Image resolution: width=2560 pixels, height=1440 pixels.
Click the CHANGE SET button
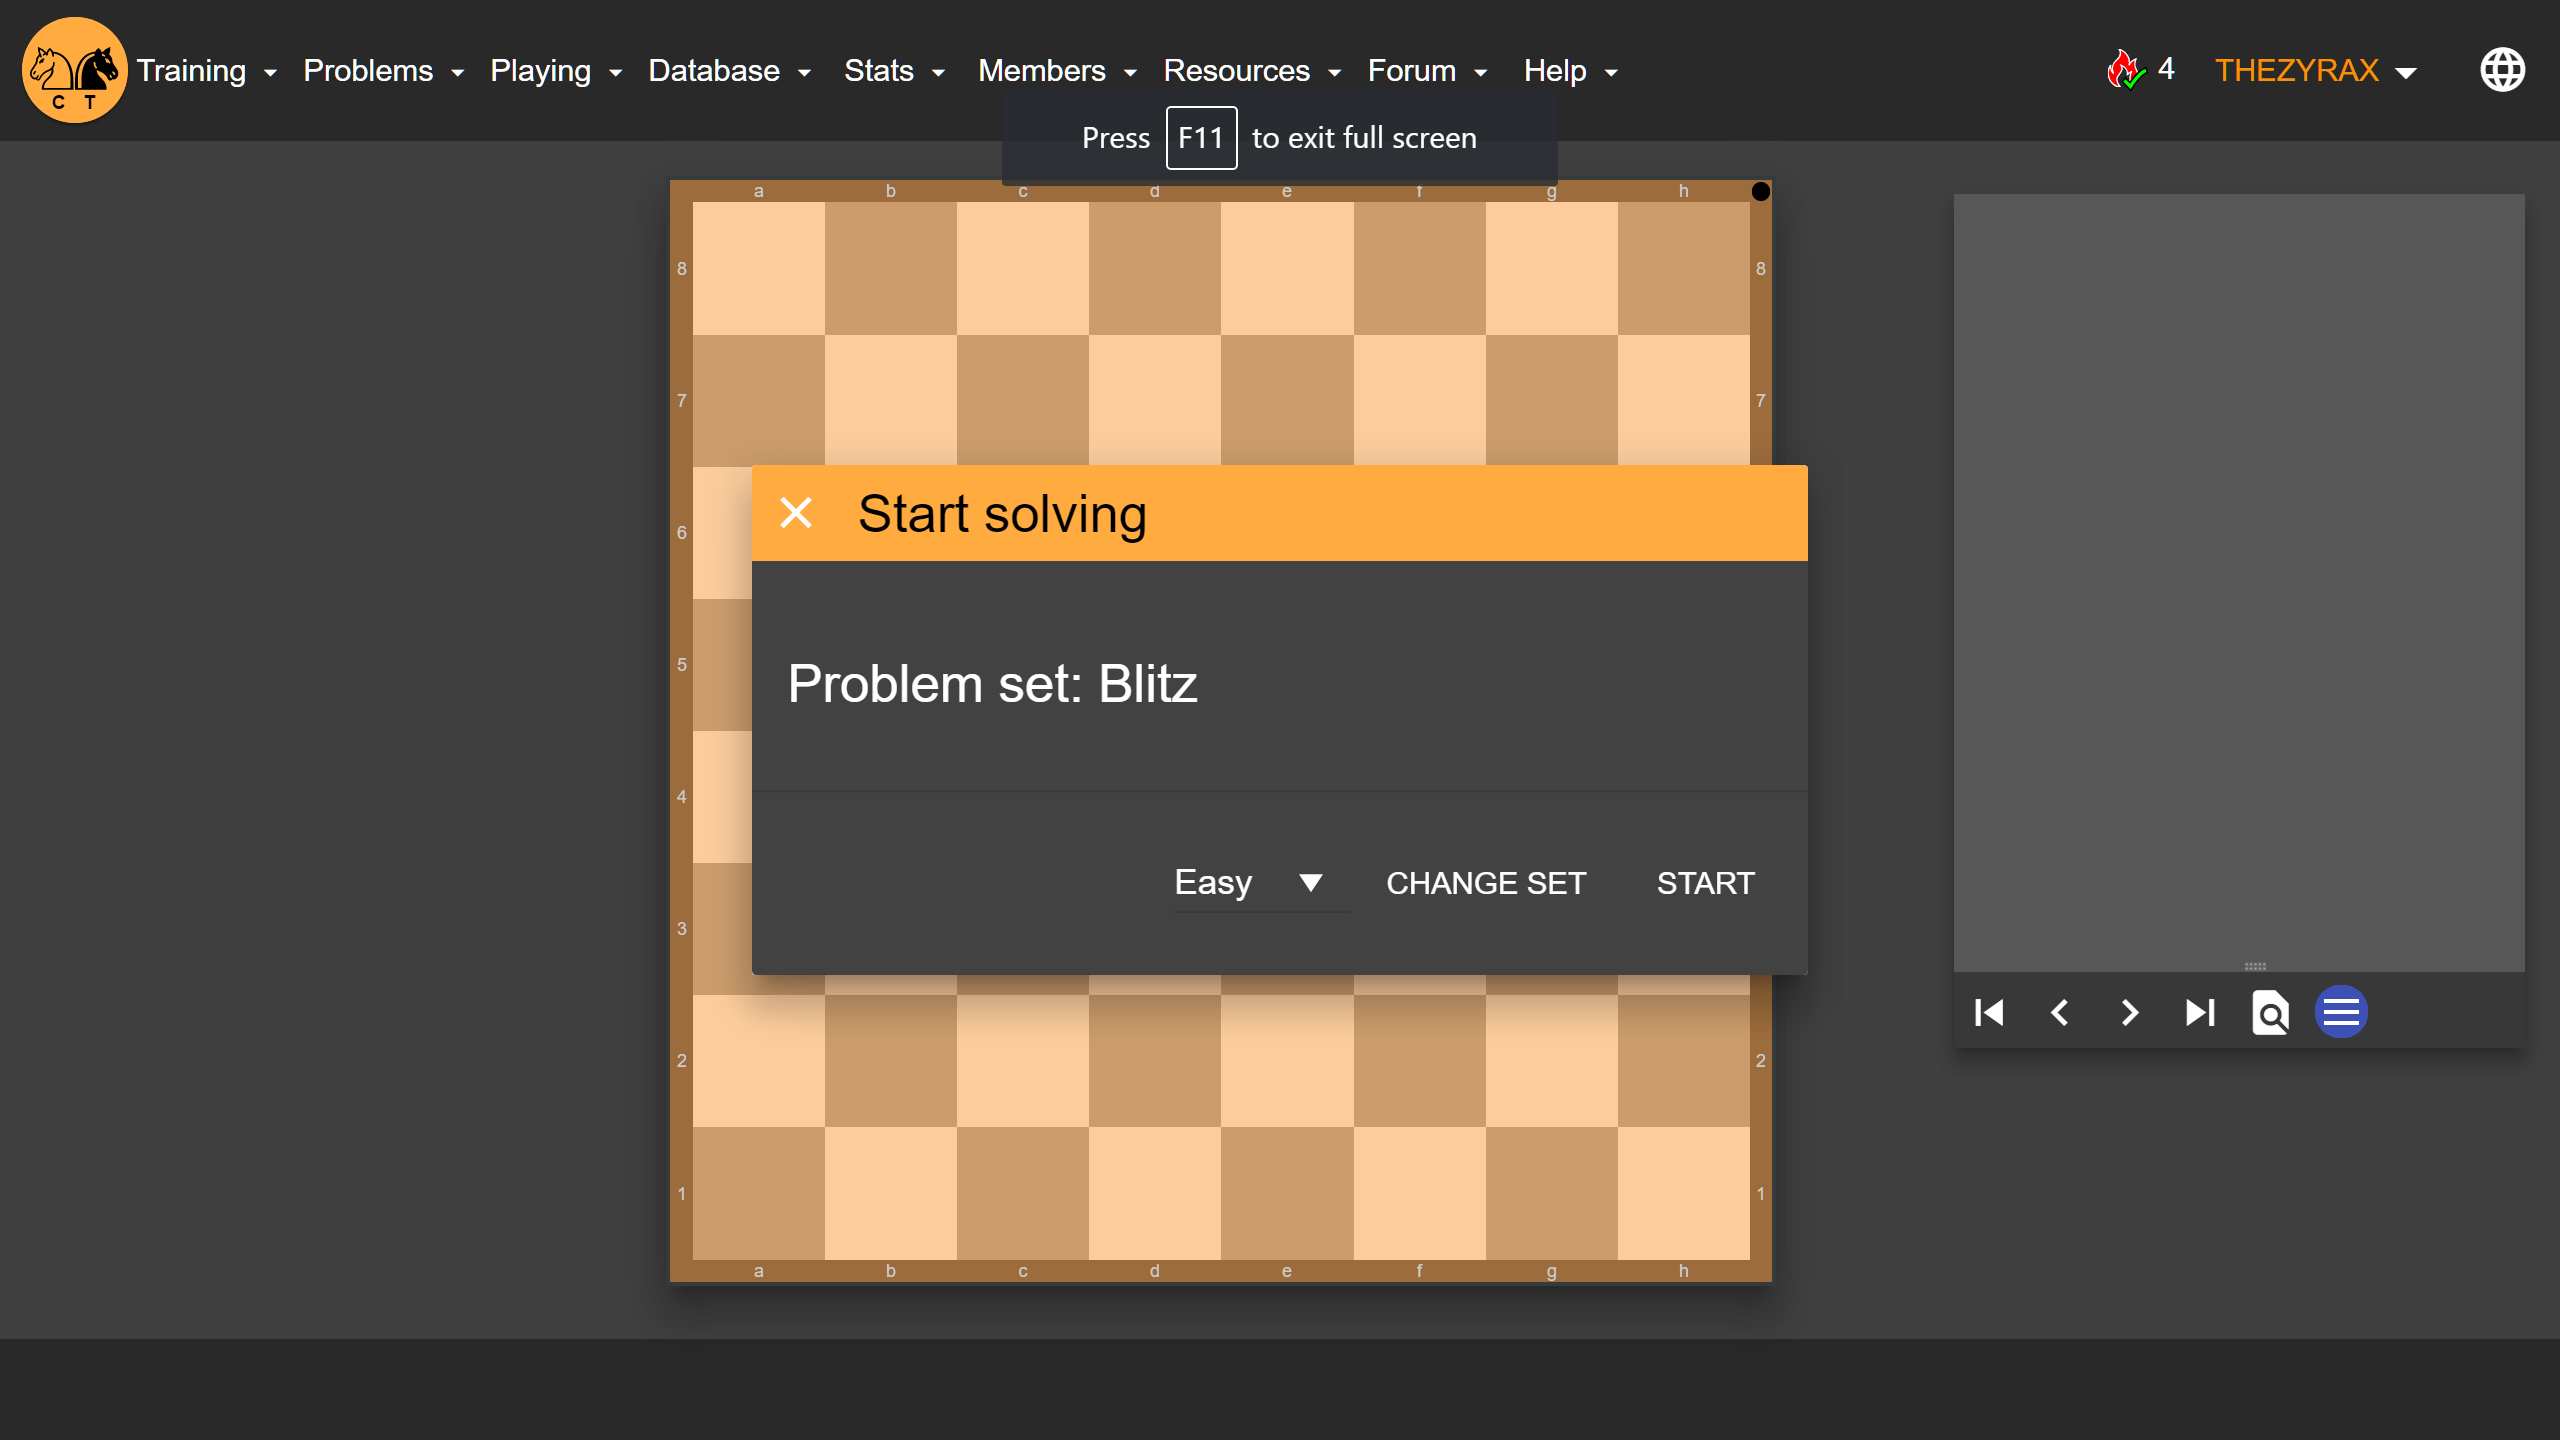(1486, 882)
